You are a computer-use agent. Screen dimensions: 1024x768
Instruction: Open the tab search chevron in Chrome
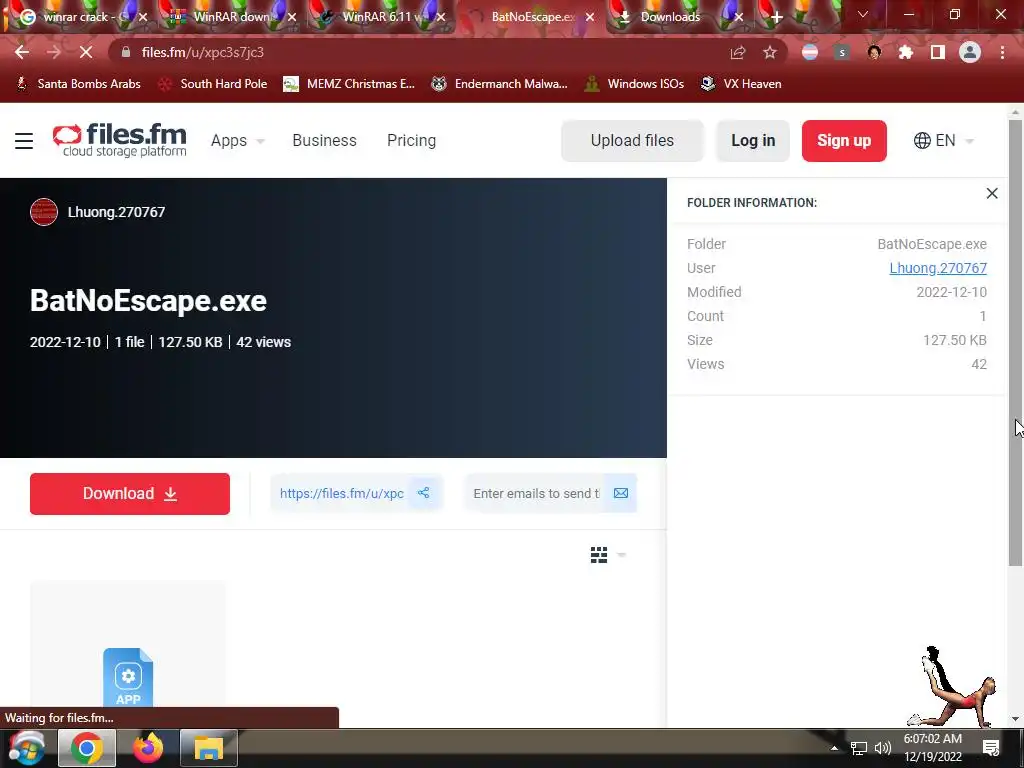(x=863, y=14)
